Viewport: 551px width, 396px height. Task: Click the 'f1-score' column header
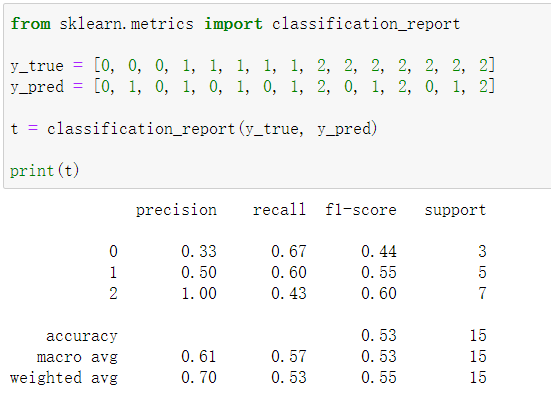click(x=361, y=210)
